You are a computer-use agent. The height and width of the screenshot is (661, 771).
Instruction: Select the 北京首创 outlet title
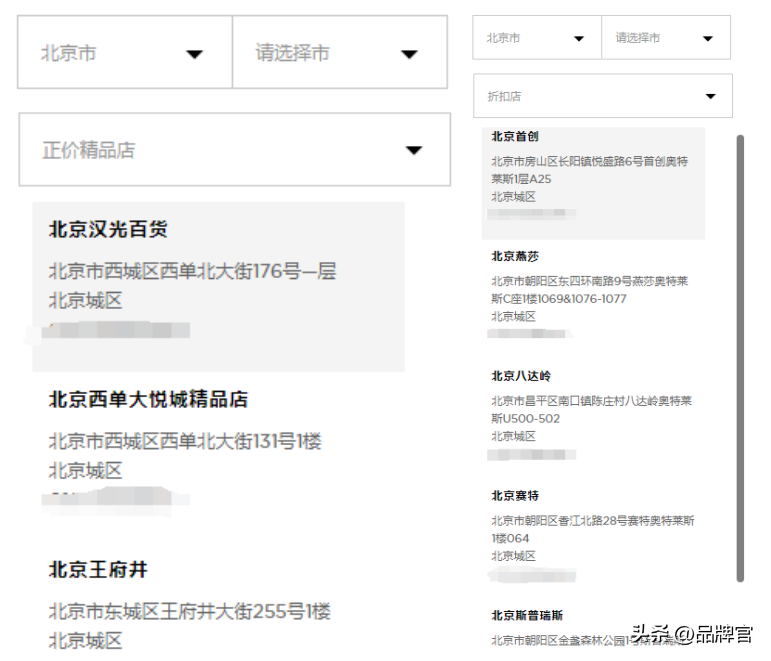(515, 136)
